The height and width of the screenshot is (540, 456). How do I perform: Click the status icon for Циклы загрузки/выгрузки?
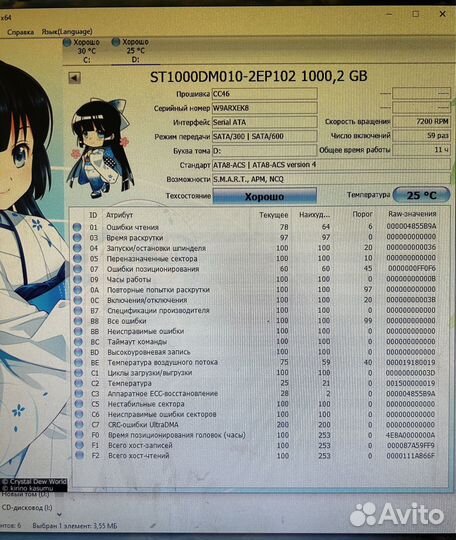coord(79,373)
